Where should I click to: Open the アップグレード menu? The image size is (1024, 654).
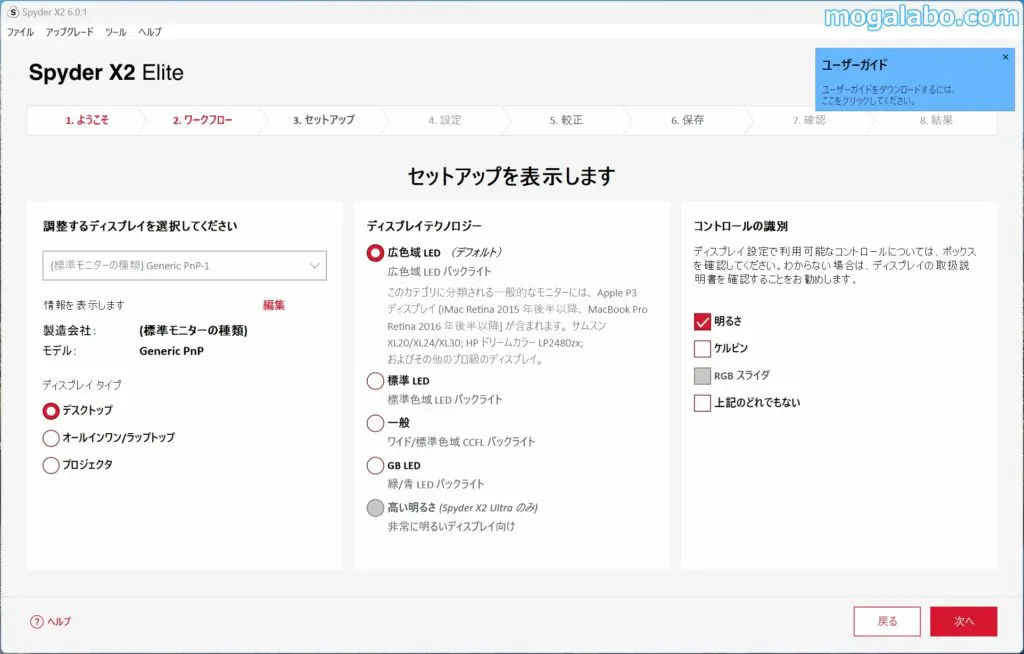69,32
